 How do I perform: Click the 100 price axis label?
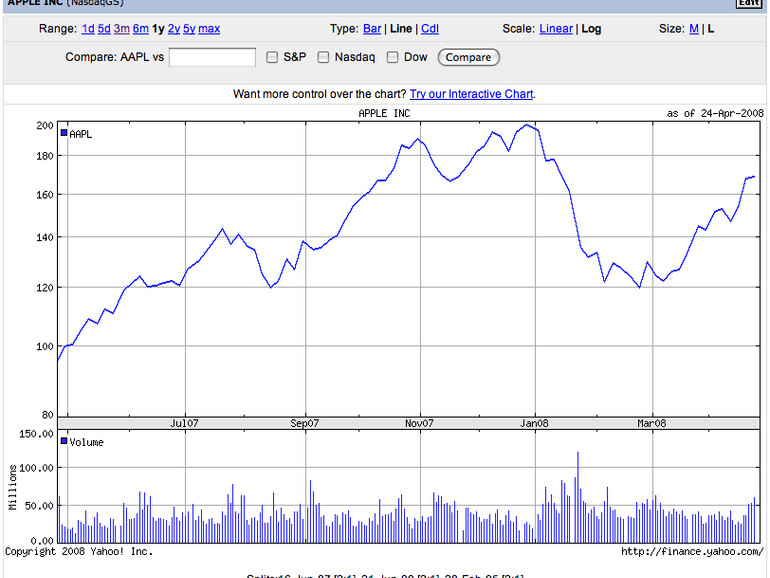point(45,346)
